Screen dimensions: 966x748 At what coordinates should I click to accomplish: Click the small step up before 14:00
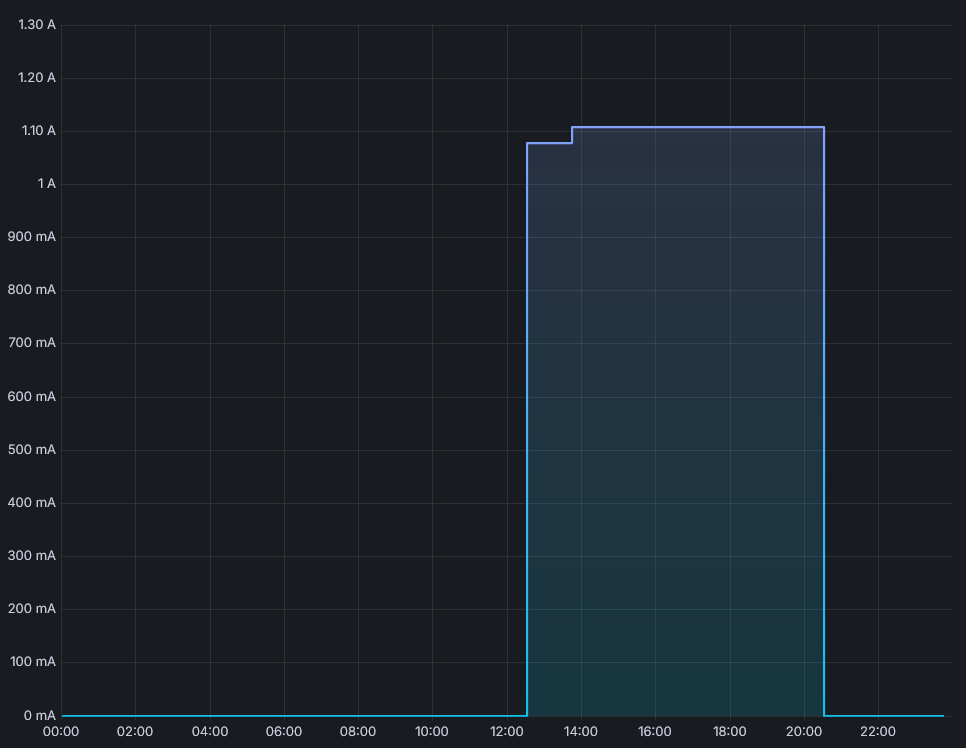click(x=572, y=135)
